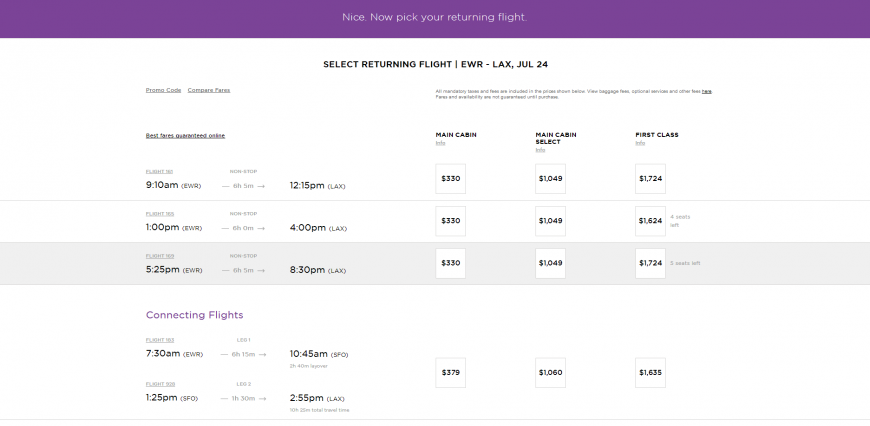Click the 8:30pm (LAX) arrival time
Image resolution: width=870 pixels, height=426 pixels.
click(x=318, y=270)
